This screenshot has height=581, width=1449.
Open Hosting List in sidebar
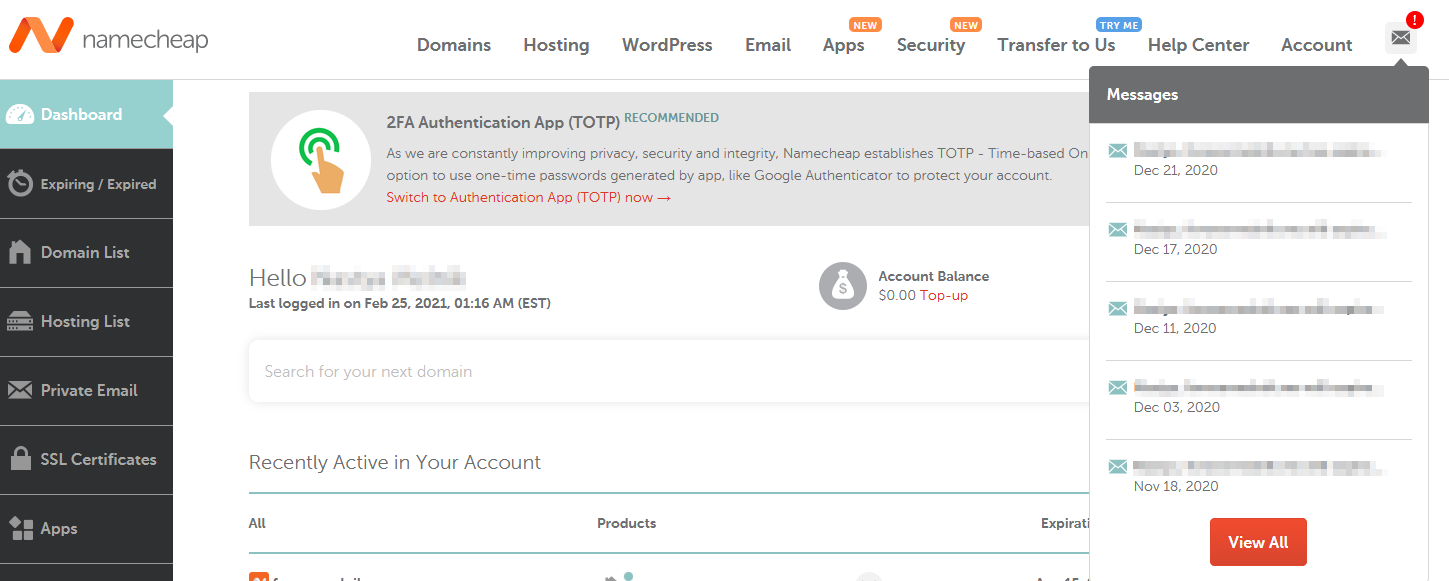pyautogui.click(x=86, y=322)
